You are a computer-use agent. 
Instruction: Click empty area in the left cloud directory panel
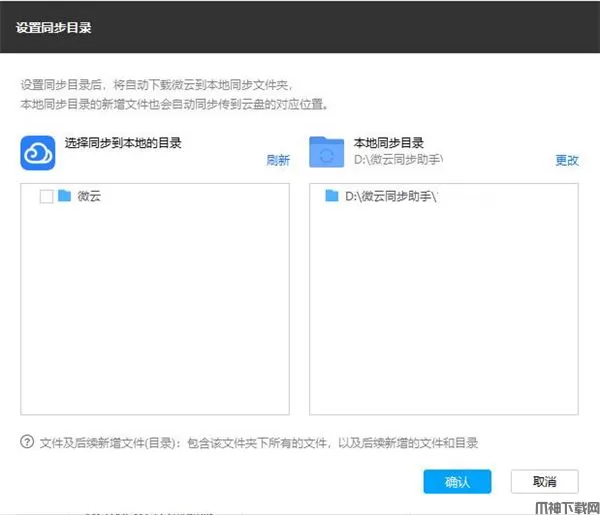coord(155,320)
